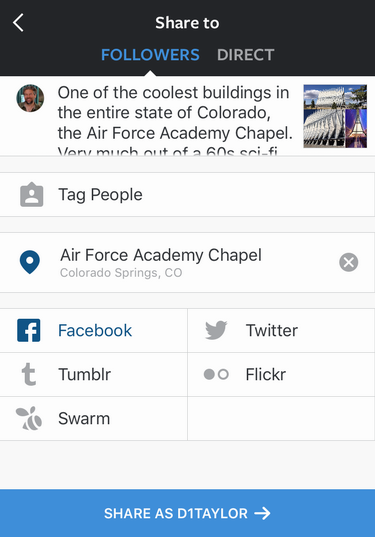Click the Twitter bird icon

coord(216,330)
